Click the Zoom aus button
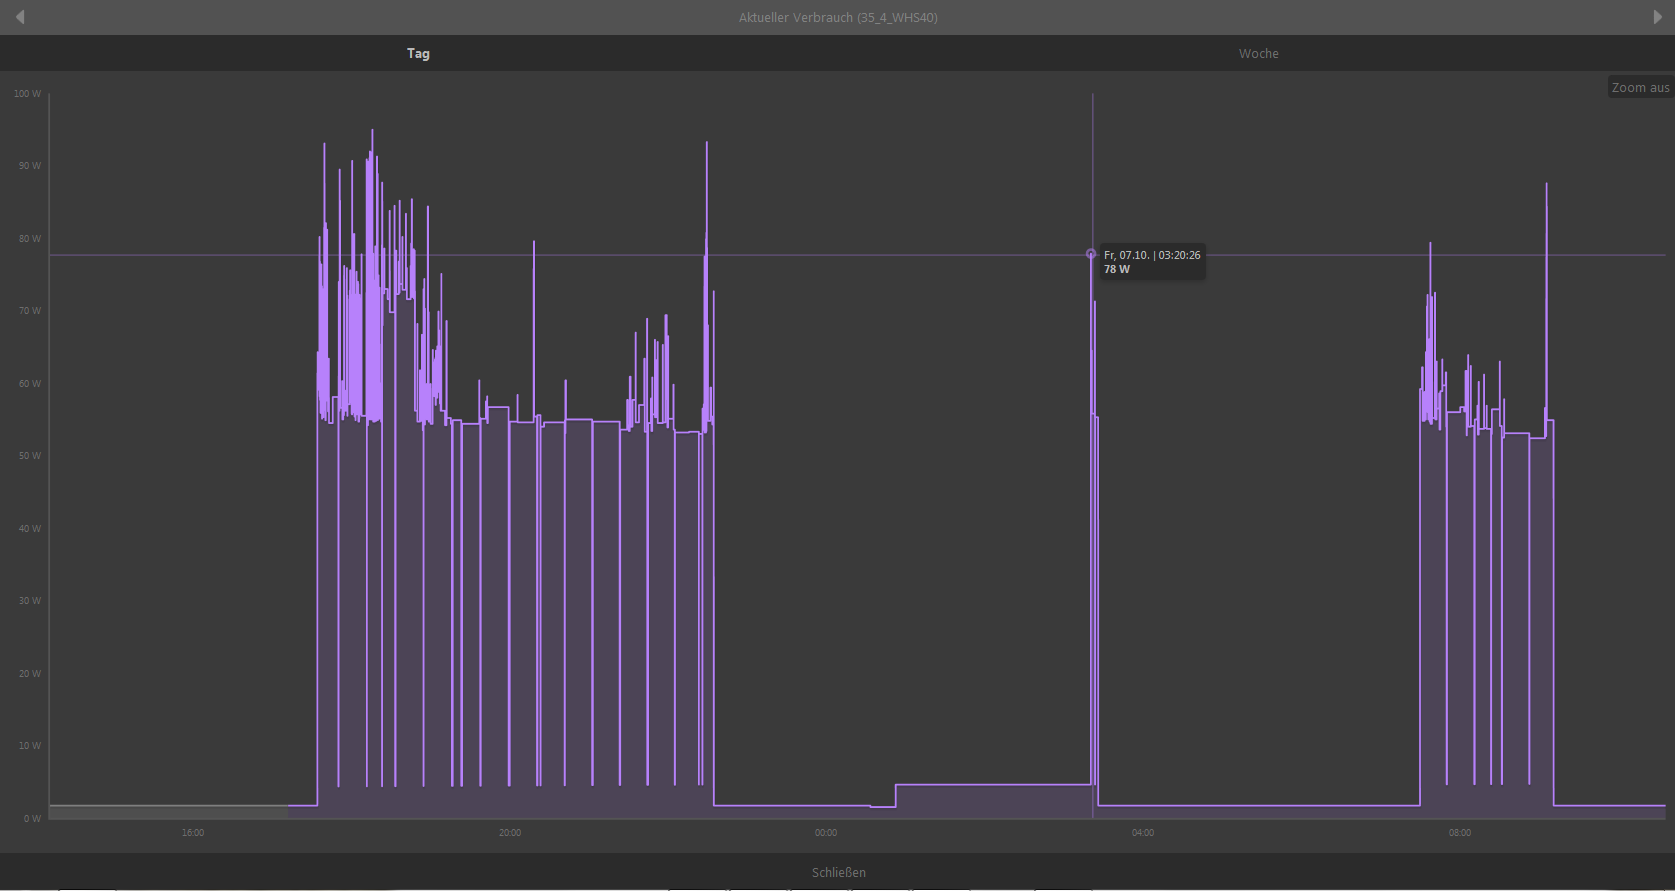 click(1640, 87)
